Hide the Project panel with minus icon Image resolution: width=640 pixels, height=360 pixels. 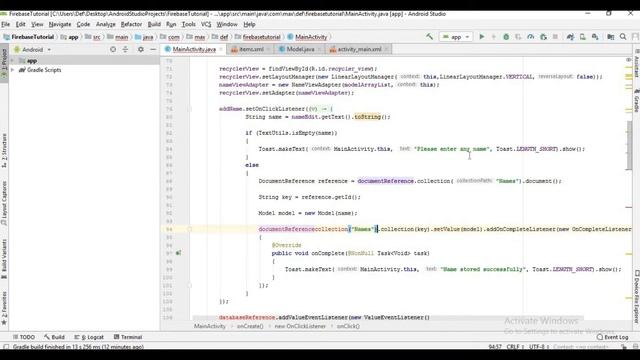click(x=153, y=49)
